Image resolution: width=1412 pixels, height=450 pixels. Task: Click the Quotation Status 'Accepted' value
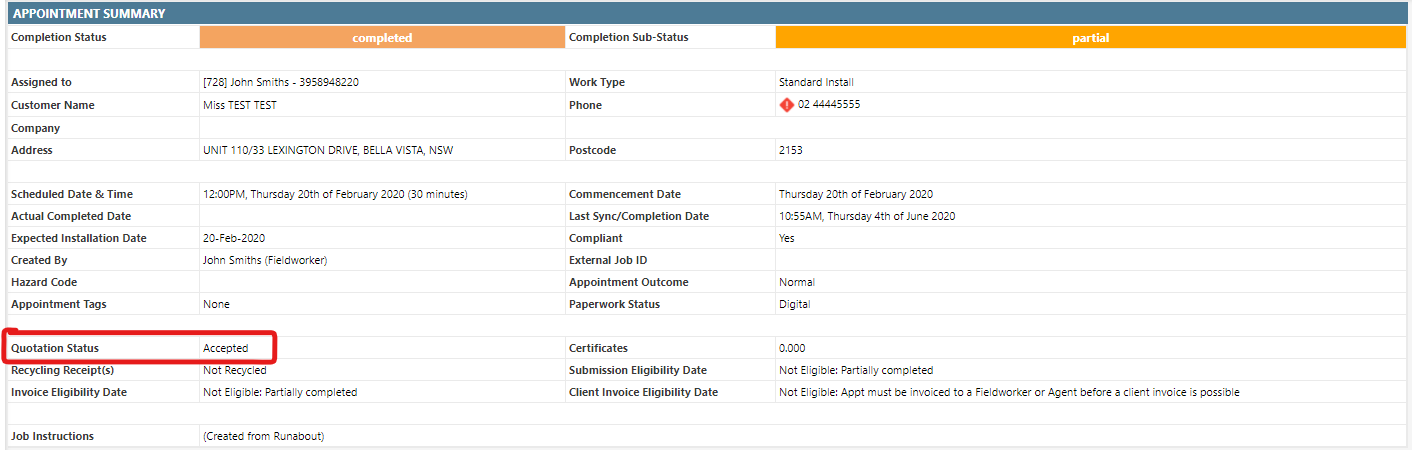(x=225, y=348)
